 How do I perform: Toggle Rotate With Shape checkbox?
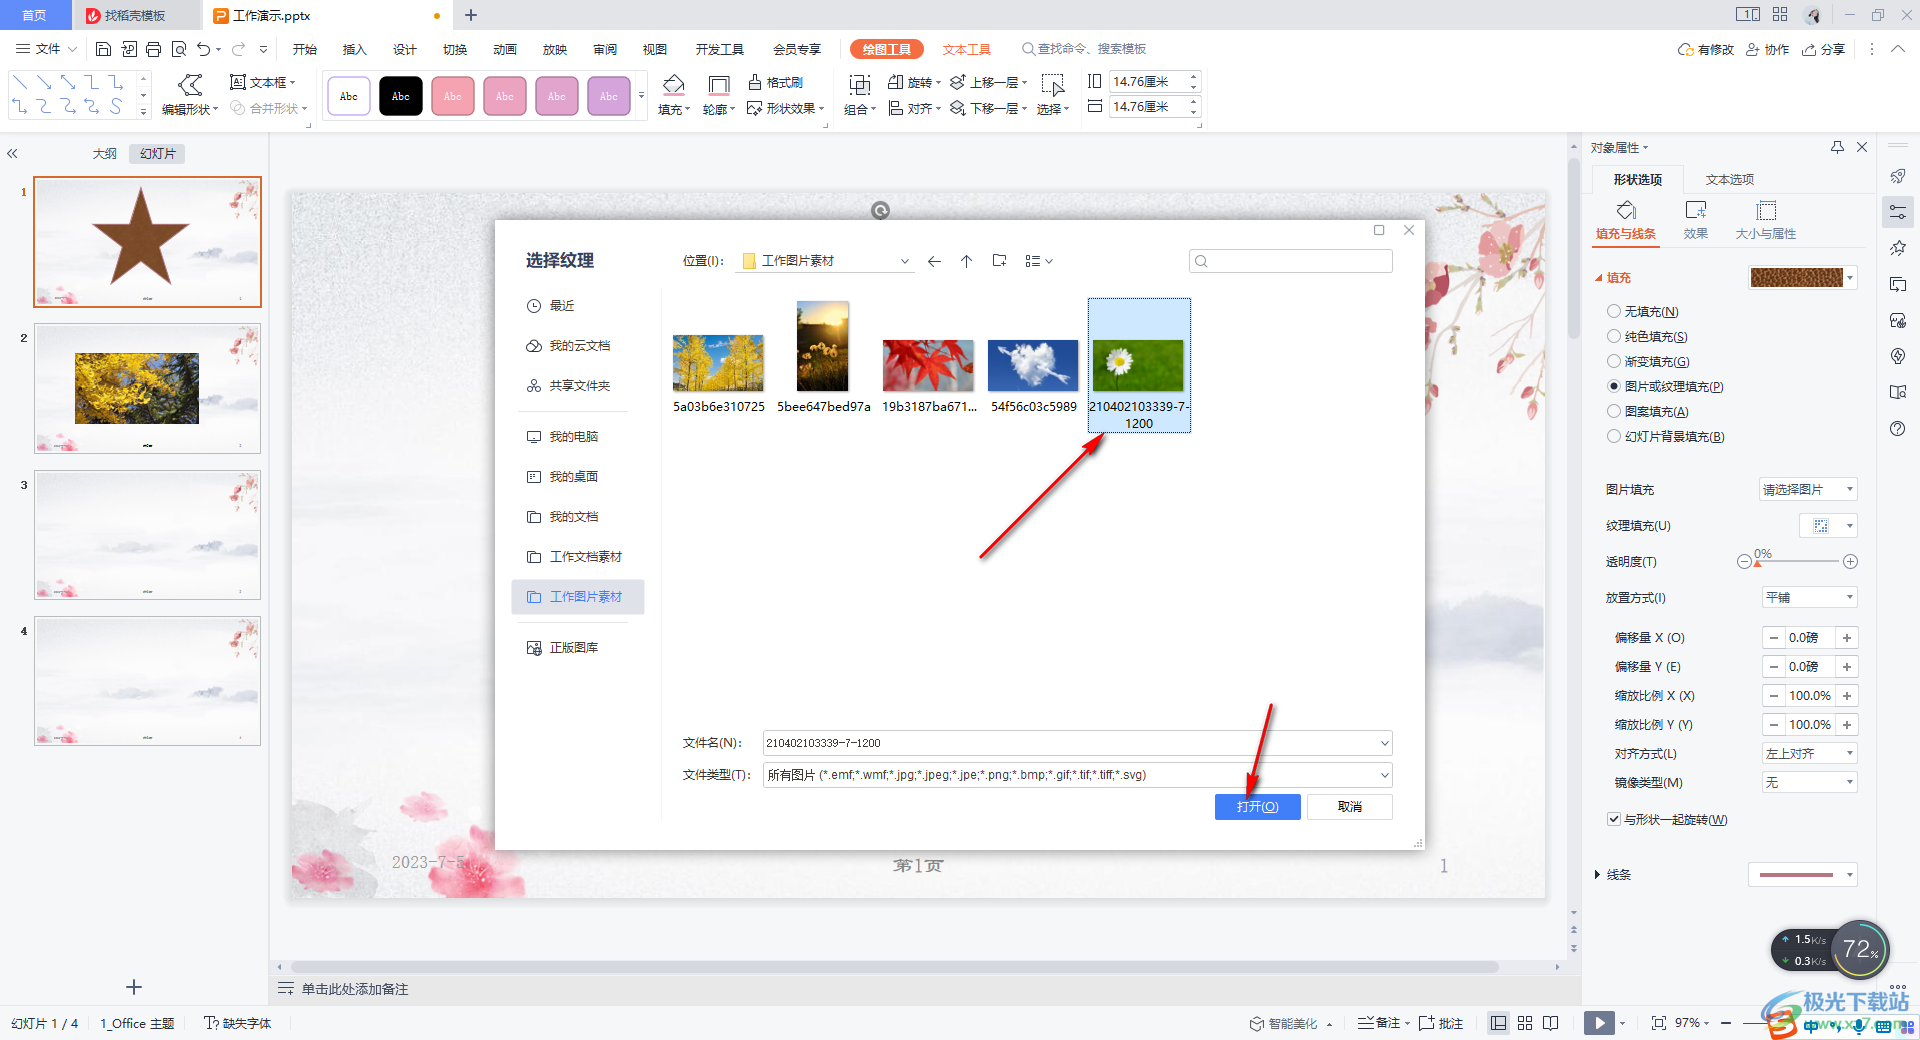tap(1613, 819)
